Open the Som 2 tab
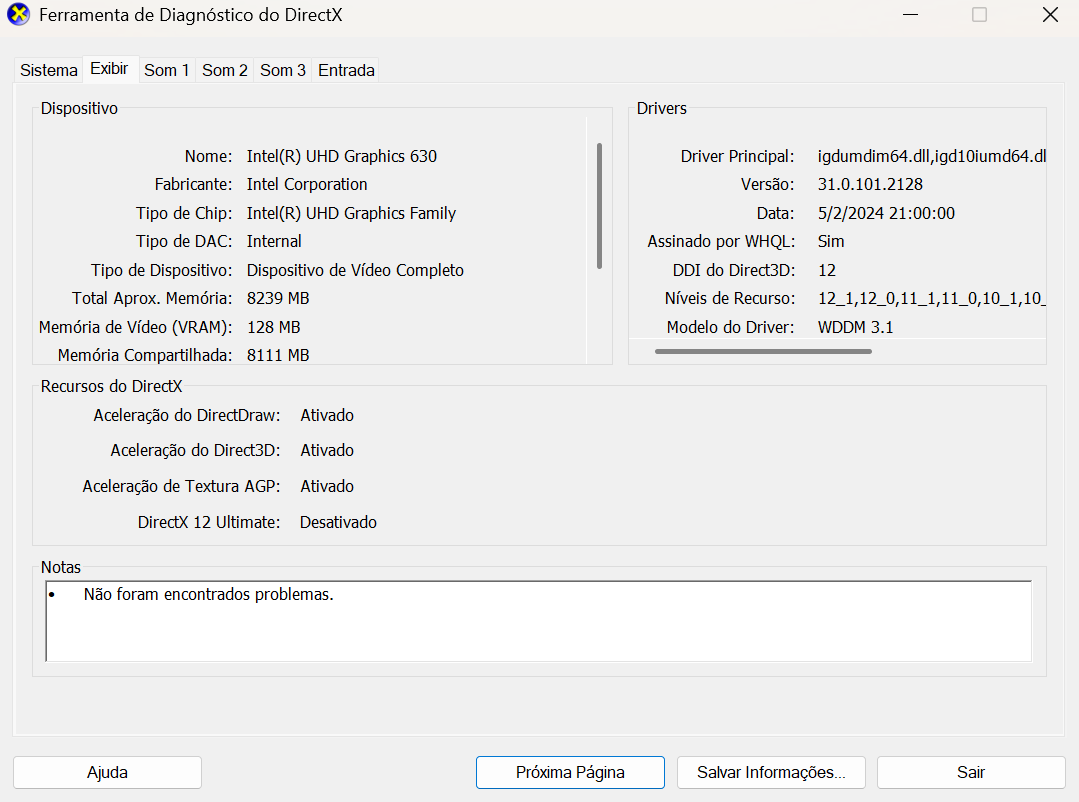This screenshot has height=802, width=1079. (224, 70)
